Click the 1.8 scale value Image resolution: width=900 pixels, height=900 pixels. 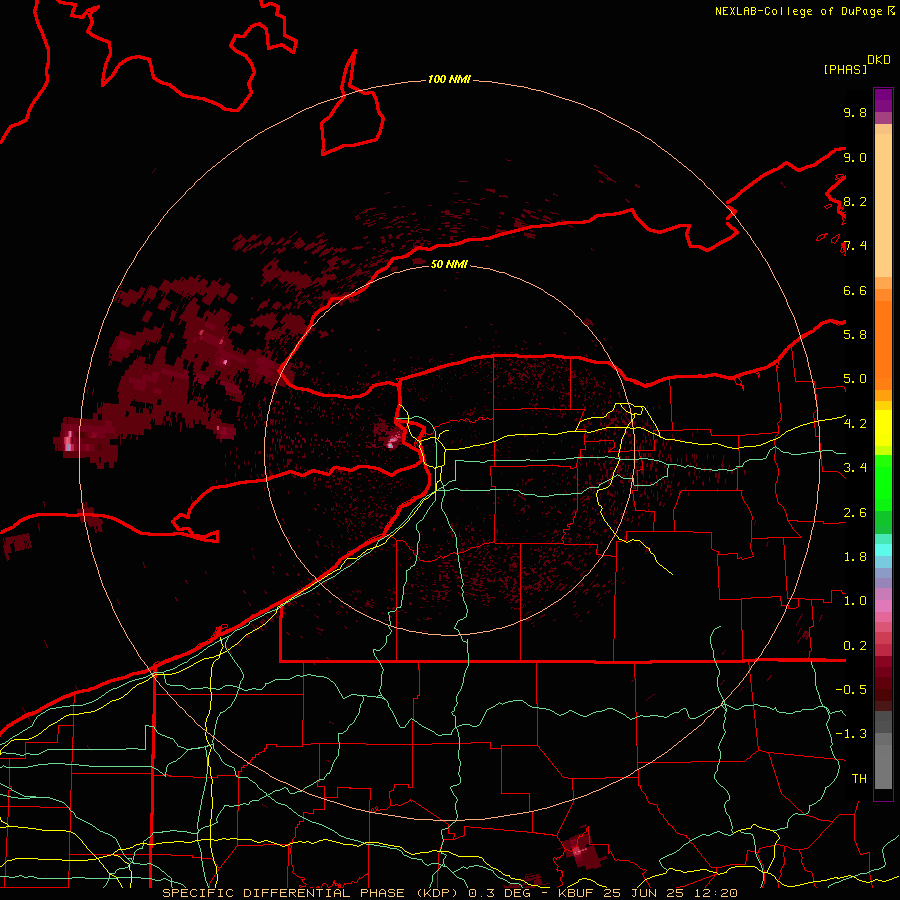(x=855, y=557)
